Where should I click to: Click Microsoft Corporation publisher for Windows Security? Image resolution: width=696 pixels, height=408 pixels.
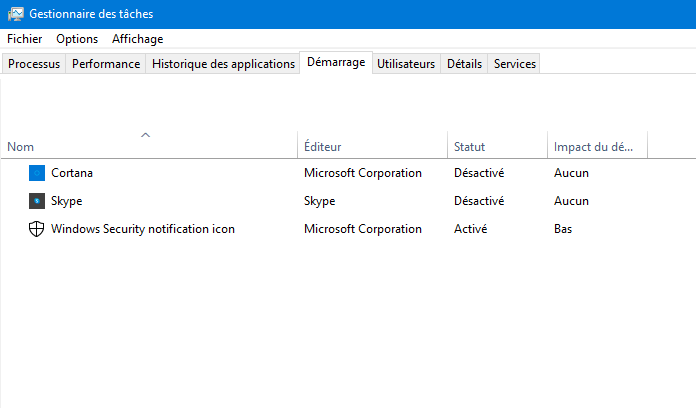tap(363, 229)
